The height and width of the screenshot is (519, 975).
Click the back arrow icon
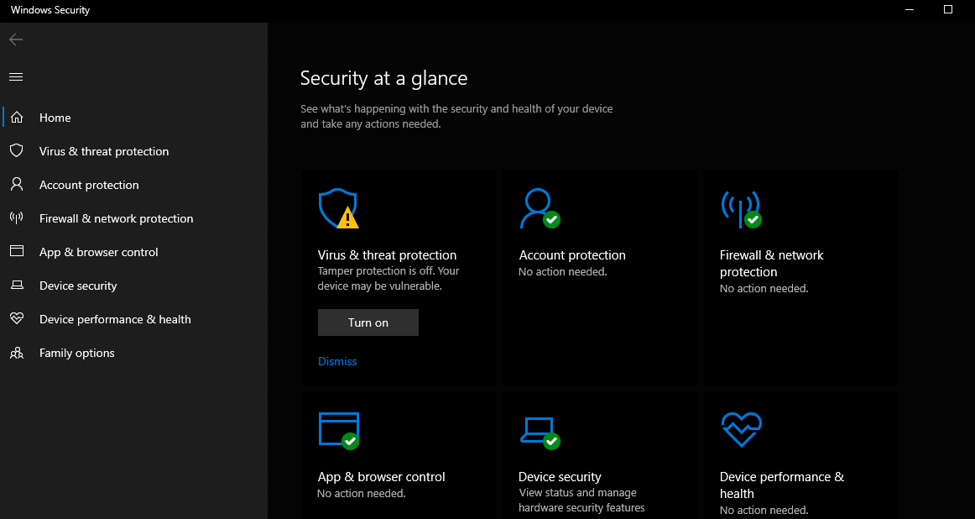16,40
